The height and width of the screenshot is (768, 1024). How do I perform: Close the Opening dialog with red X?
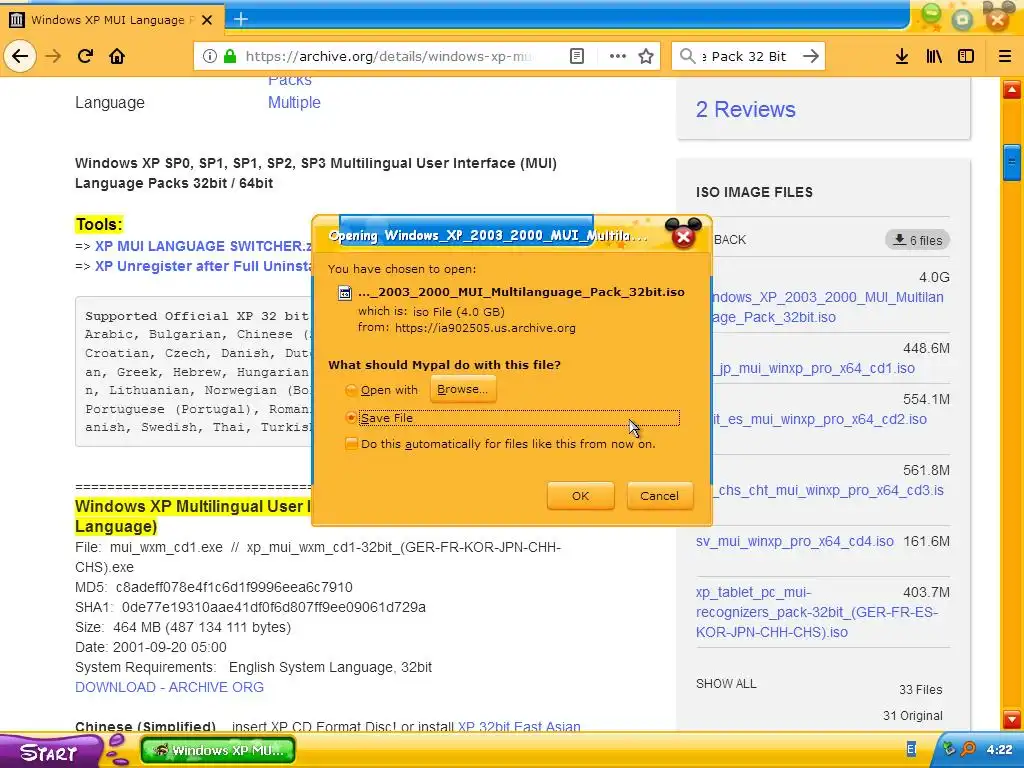click(x=684, y=236)
